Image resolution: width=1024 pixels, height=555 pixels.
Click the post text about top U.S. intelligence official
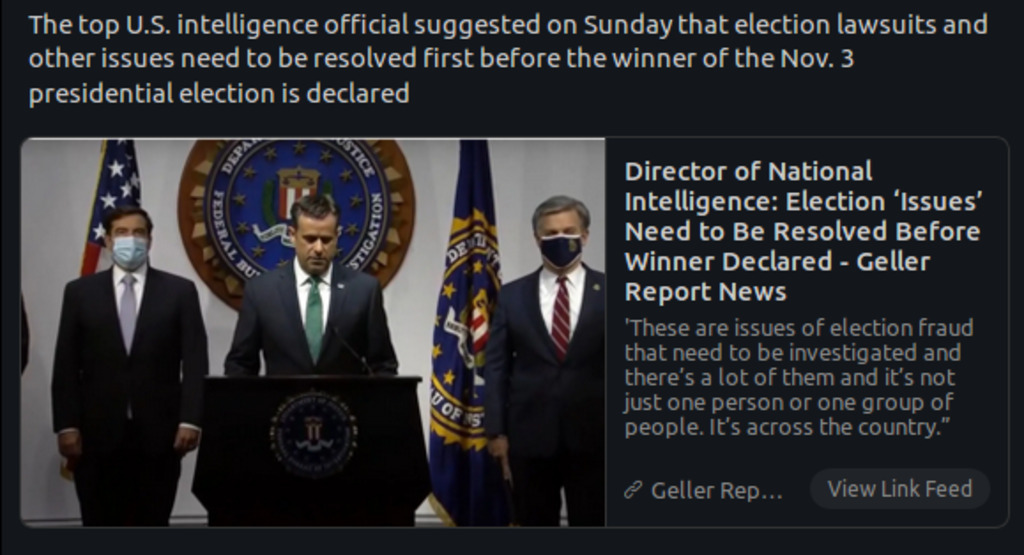506,59
